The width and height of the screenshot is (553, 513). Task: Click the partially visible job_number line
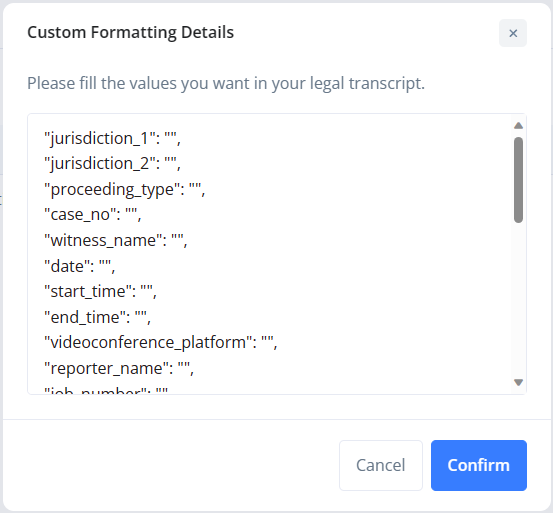(x=106, y=390)
